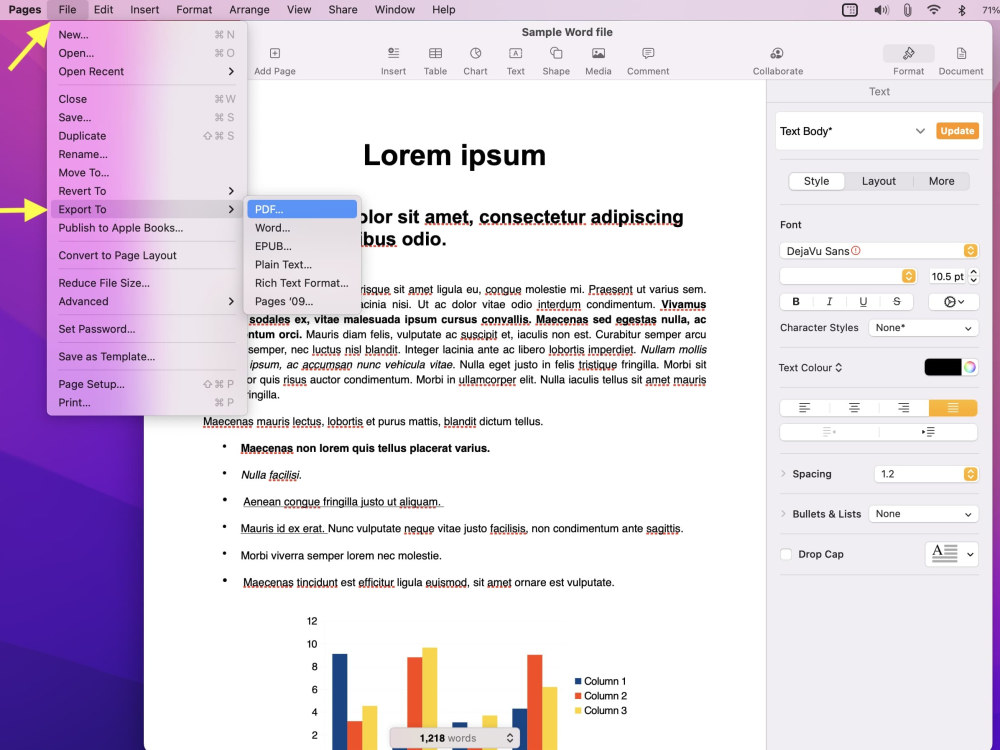Open the Arrange menu

click(x=249, y=10)
